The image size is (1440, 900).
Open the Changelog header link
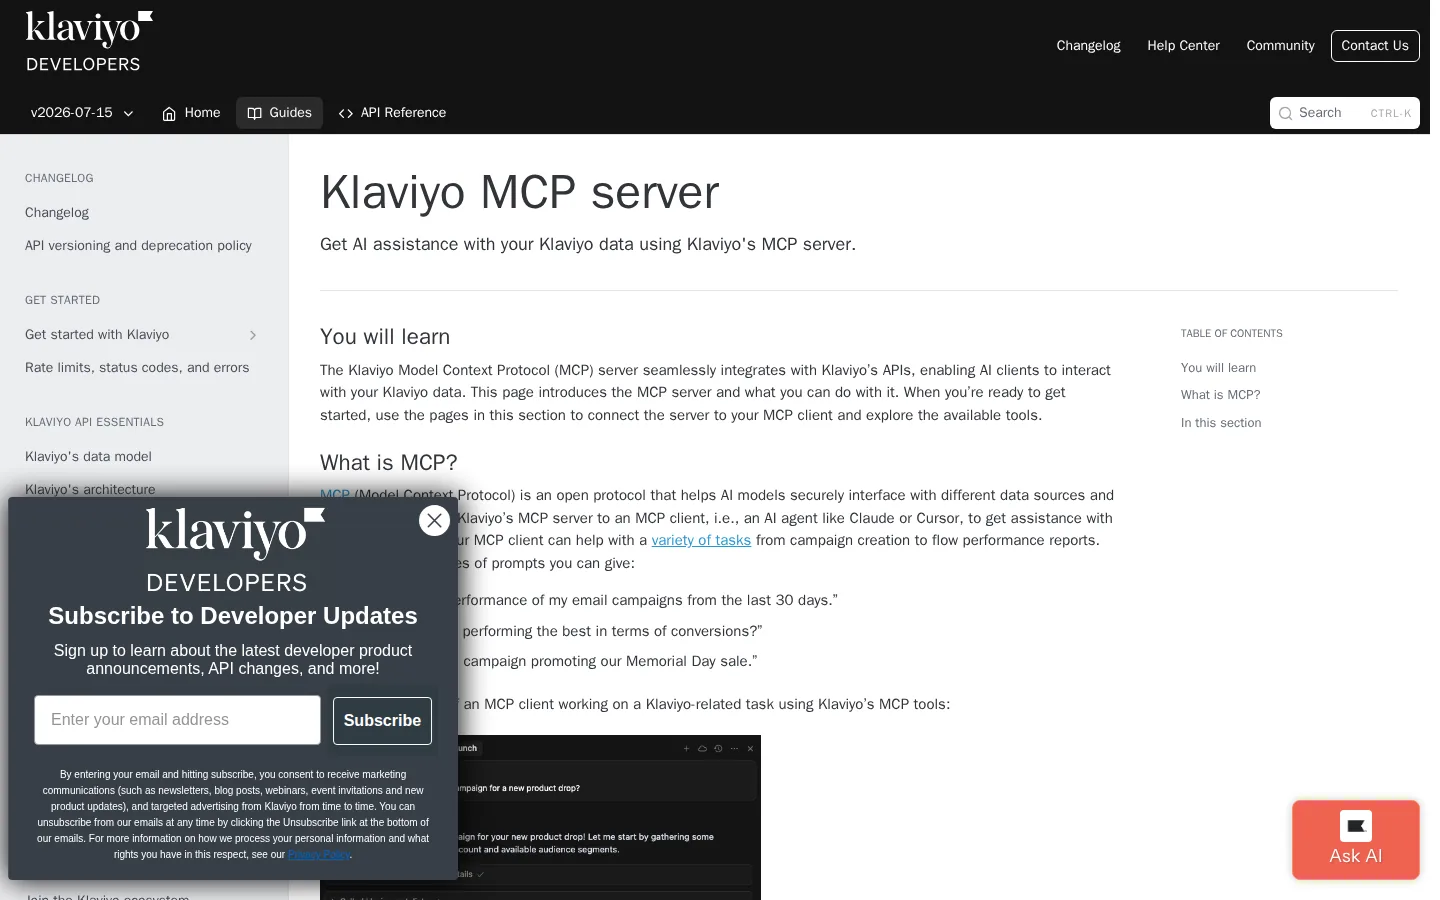click(1088, 46)
